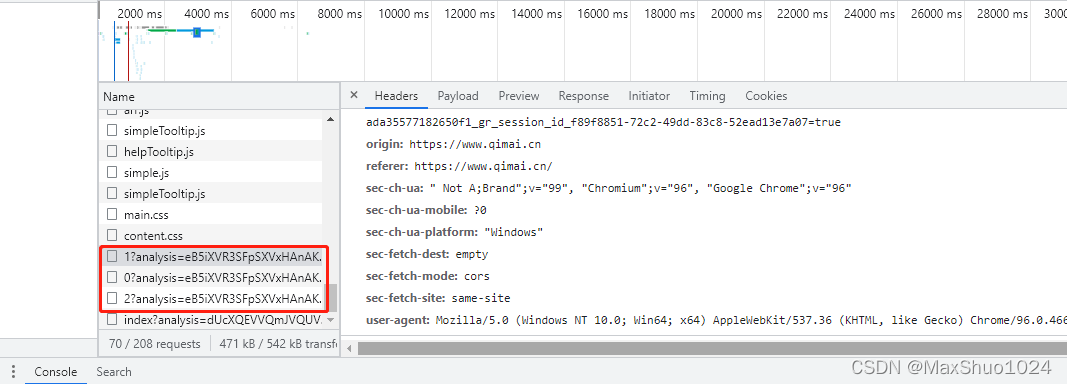The image size is (1067, 384).
Task: Click the up arrow of the request list scrollbar
Action: (331, 119)
